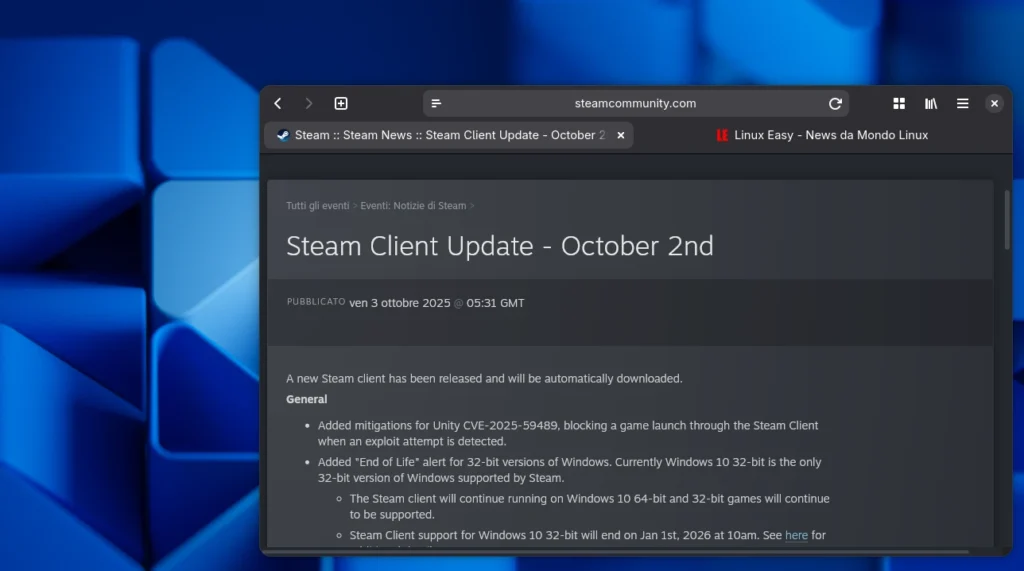Focus the steamcommunity.com address bar

point(635,103)
